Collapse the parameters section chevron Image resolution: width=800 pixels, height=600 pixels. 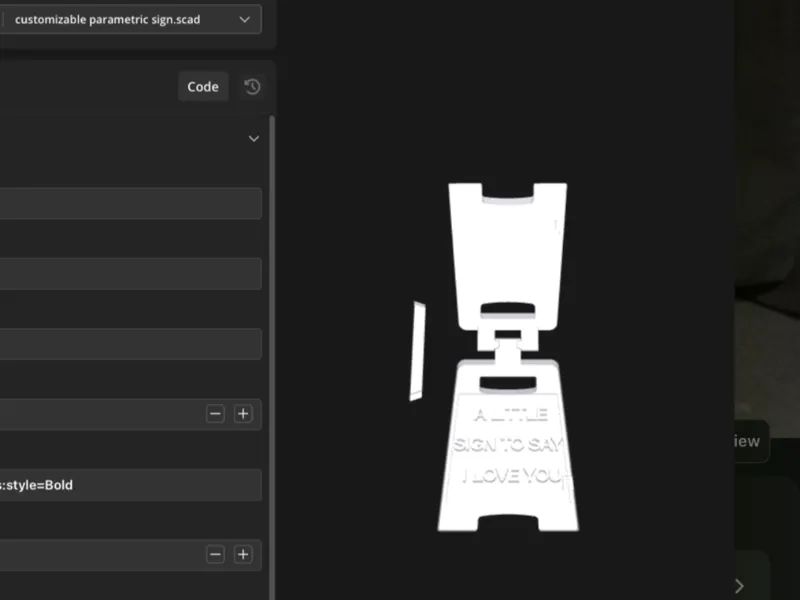(x=254, y=139)
